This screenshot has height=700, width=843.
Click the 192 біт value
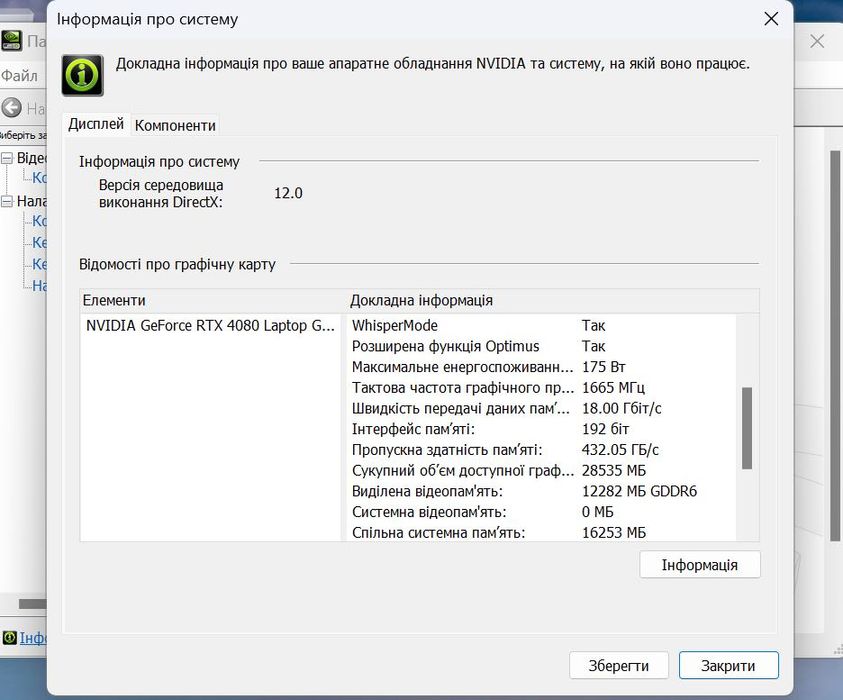point(605,429)
